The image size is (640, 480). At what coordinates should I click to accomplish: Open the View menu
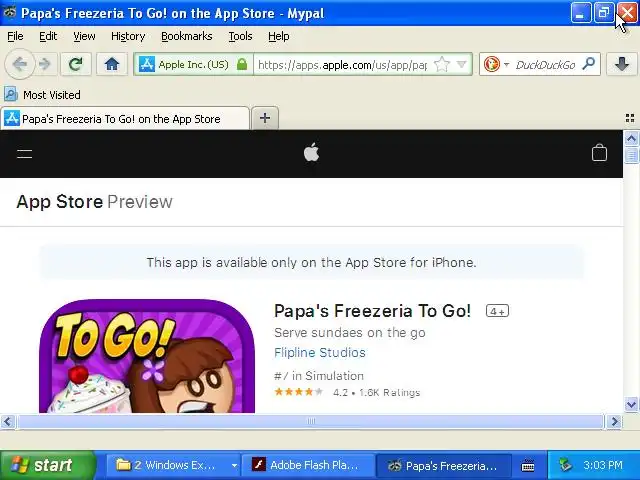pyautogui.click(x=84, y=36)
